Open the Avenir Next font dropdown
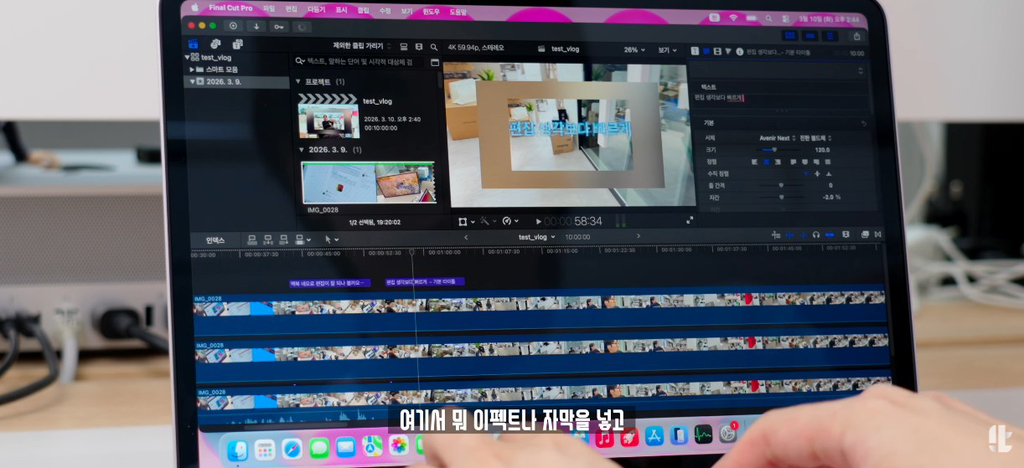The image size is (1024, 468). [778, 138]
